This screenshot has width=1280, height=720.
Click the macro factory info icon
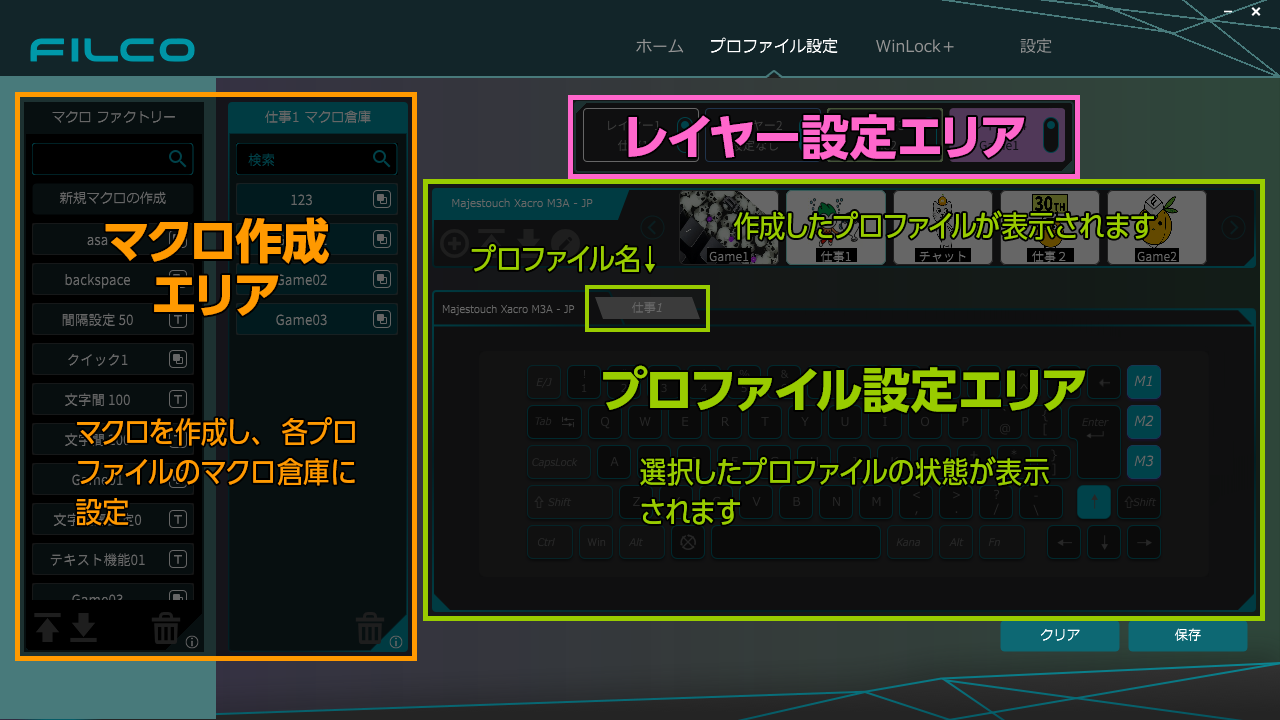192,642
